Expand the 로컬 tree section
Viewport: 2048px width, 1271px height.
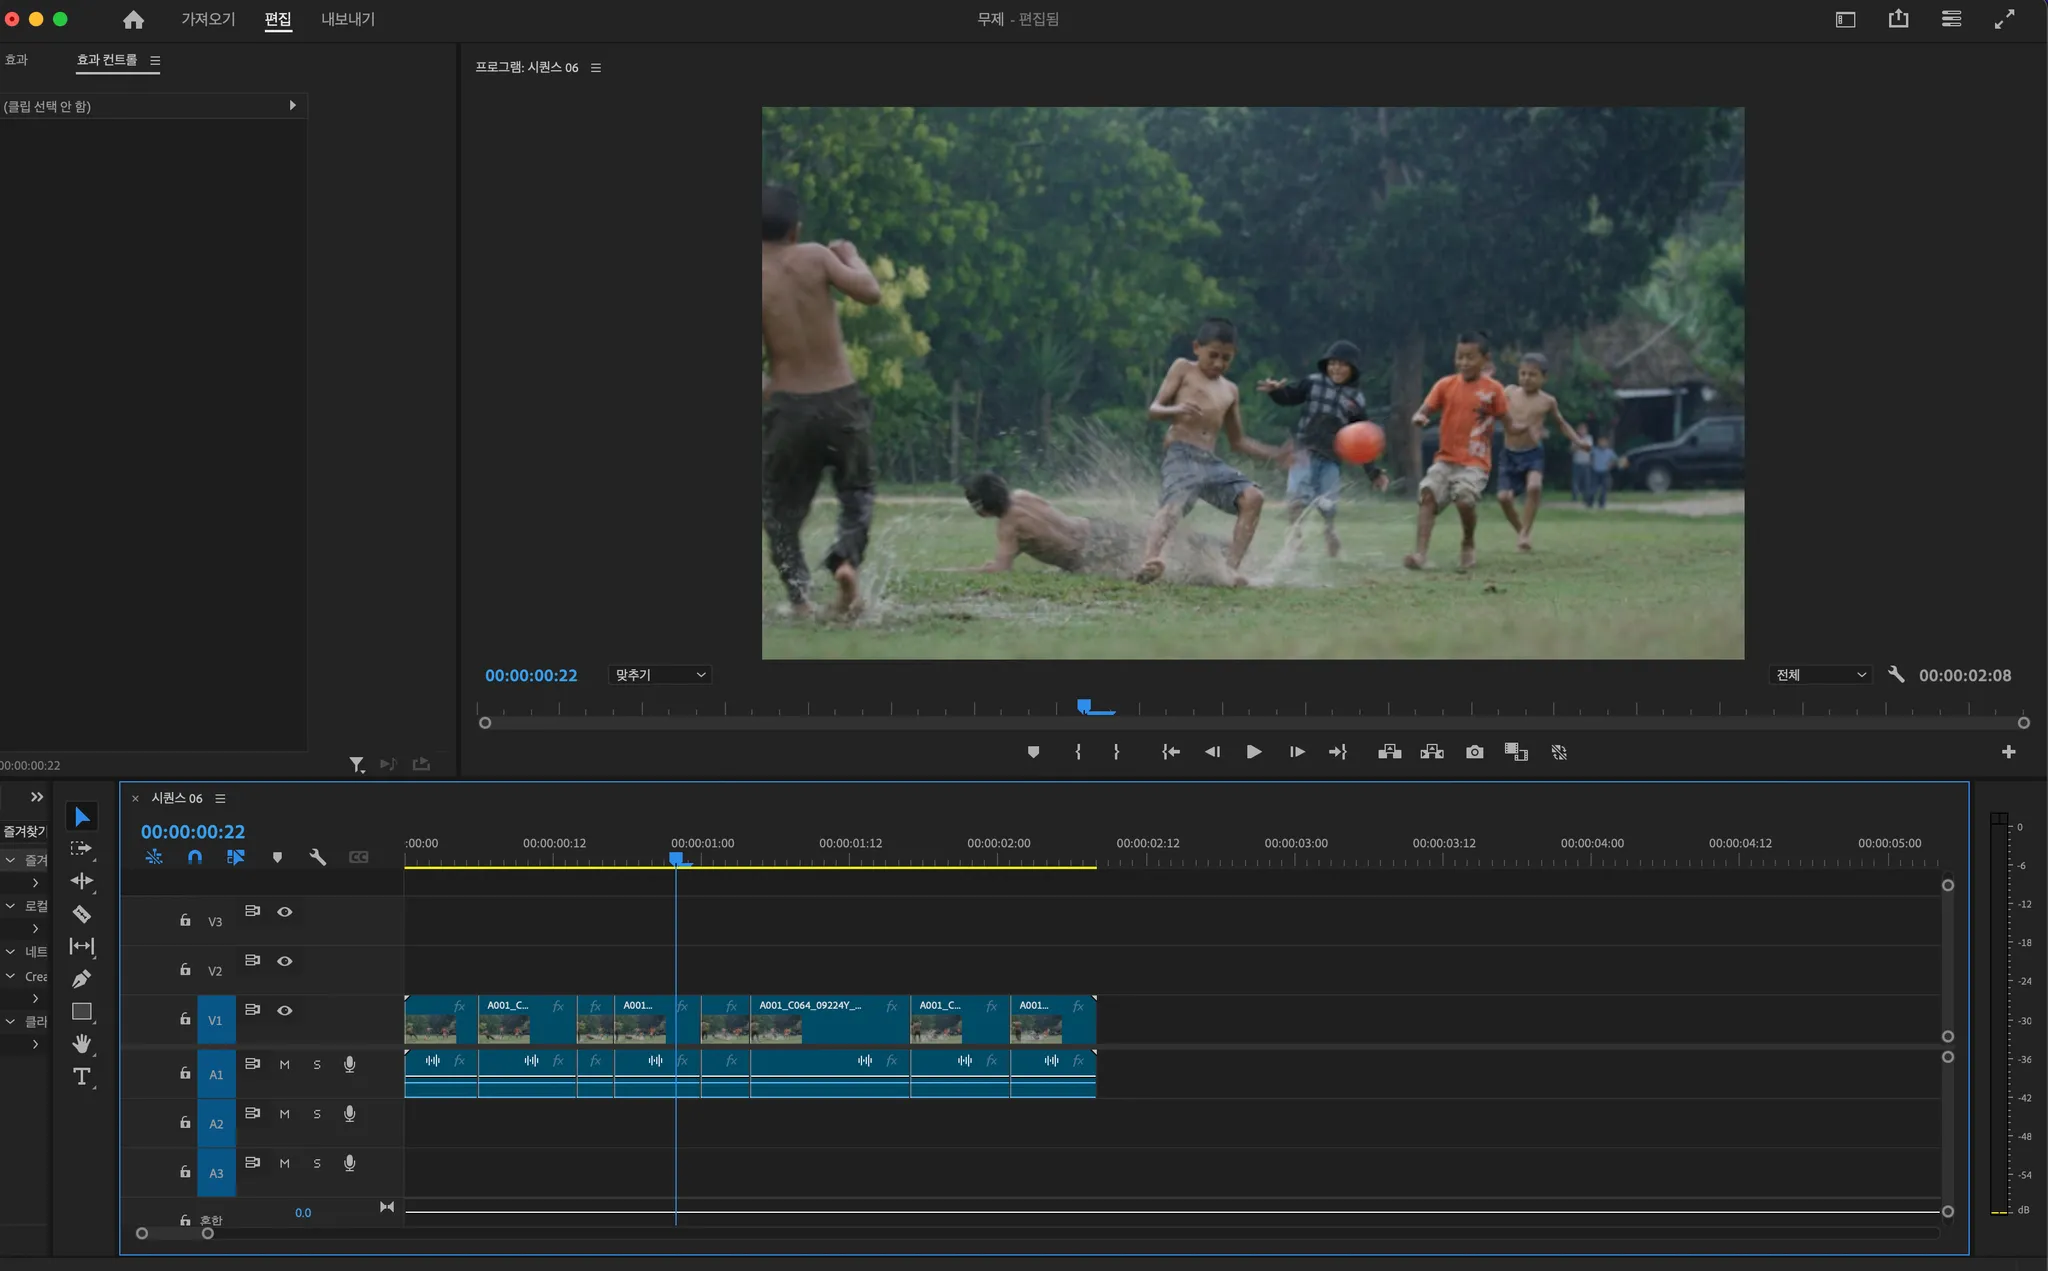(x=10, y=906)
